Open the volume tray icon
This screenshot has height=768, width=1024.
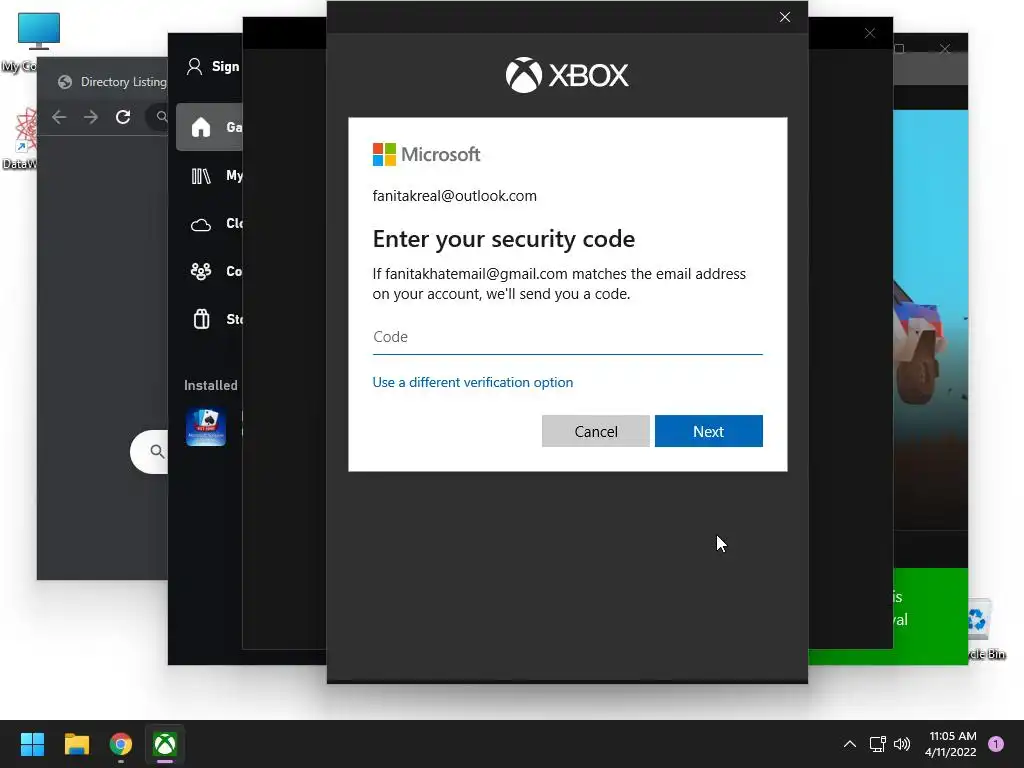[902, 744]
